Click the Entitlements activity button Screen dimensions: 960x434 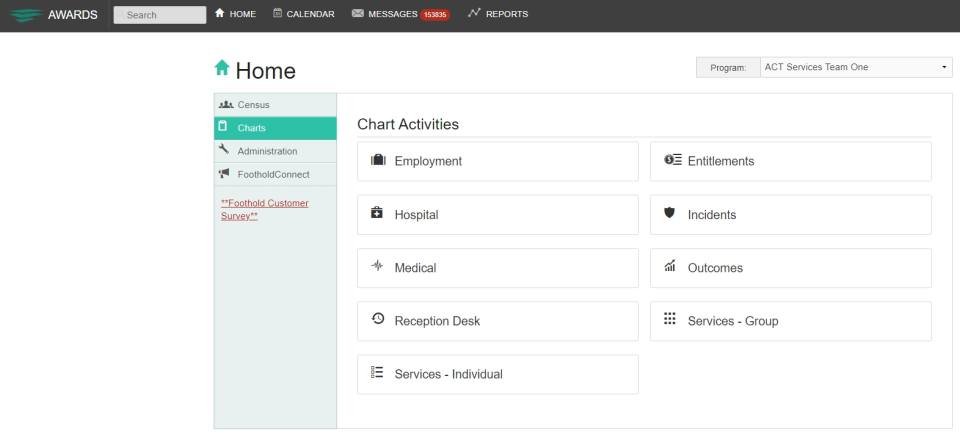(x=790, y=161)
